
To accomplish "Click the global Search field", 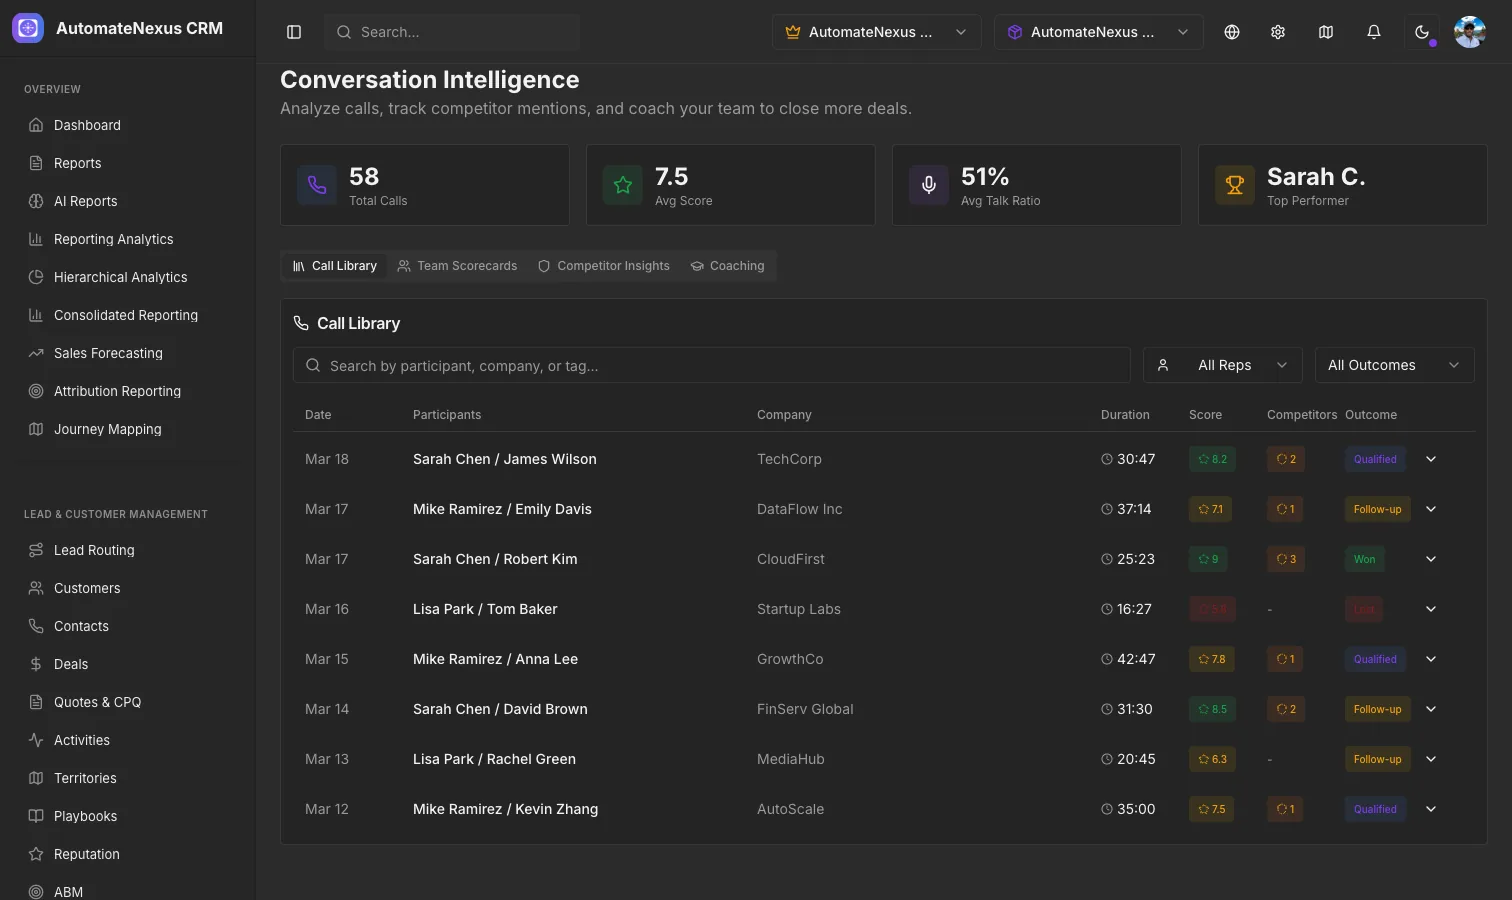I will (x=452, y=32).
